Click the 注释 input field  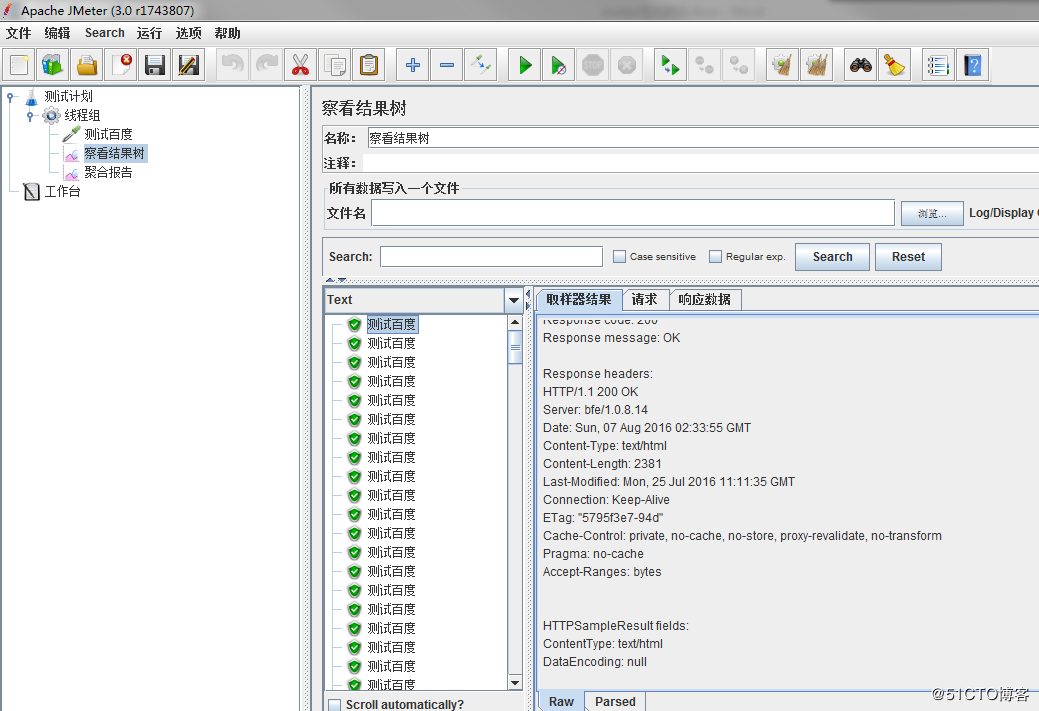[701, 163]
